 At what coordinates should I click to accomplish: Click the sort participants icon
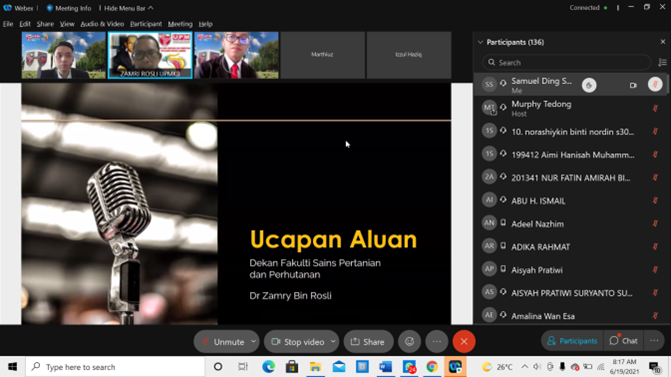[x=662, y=62]
